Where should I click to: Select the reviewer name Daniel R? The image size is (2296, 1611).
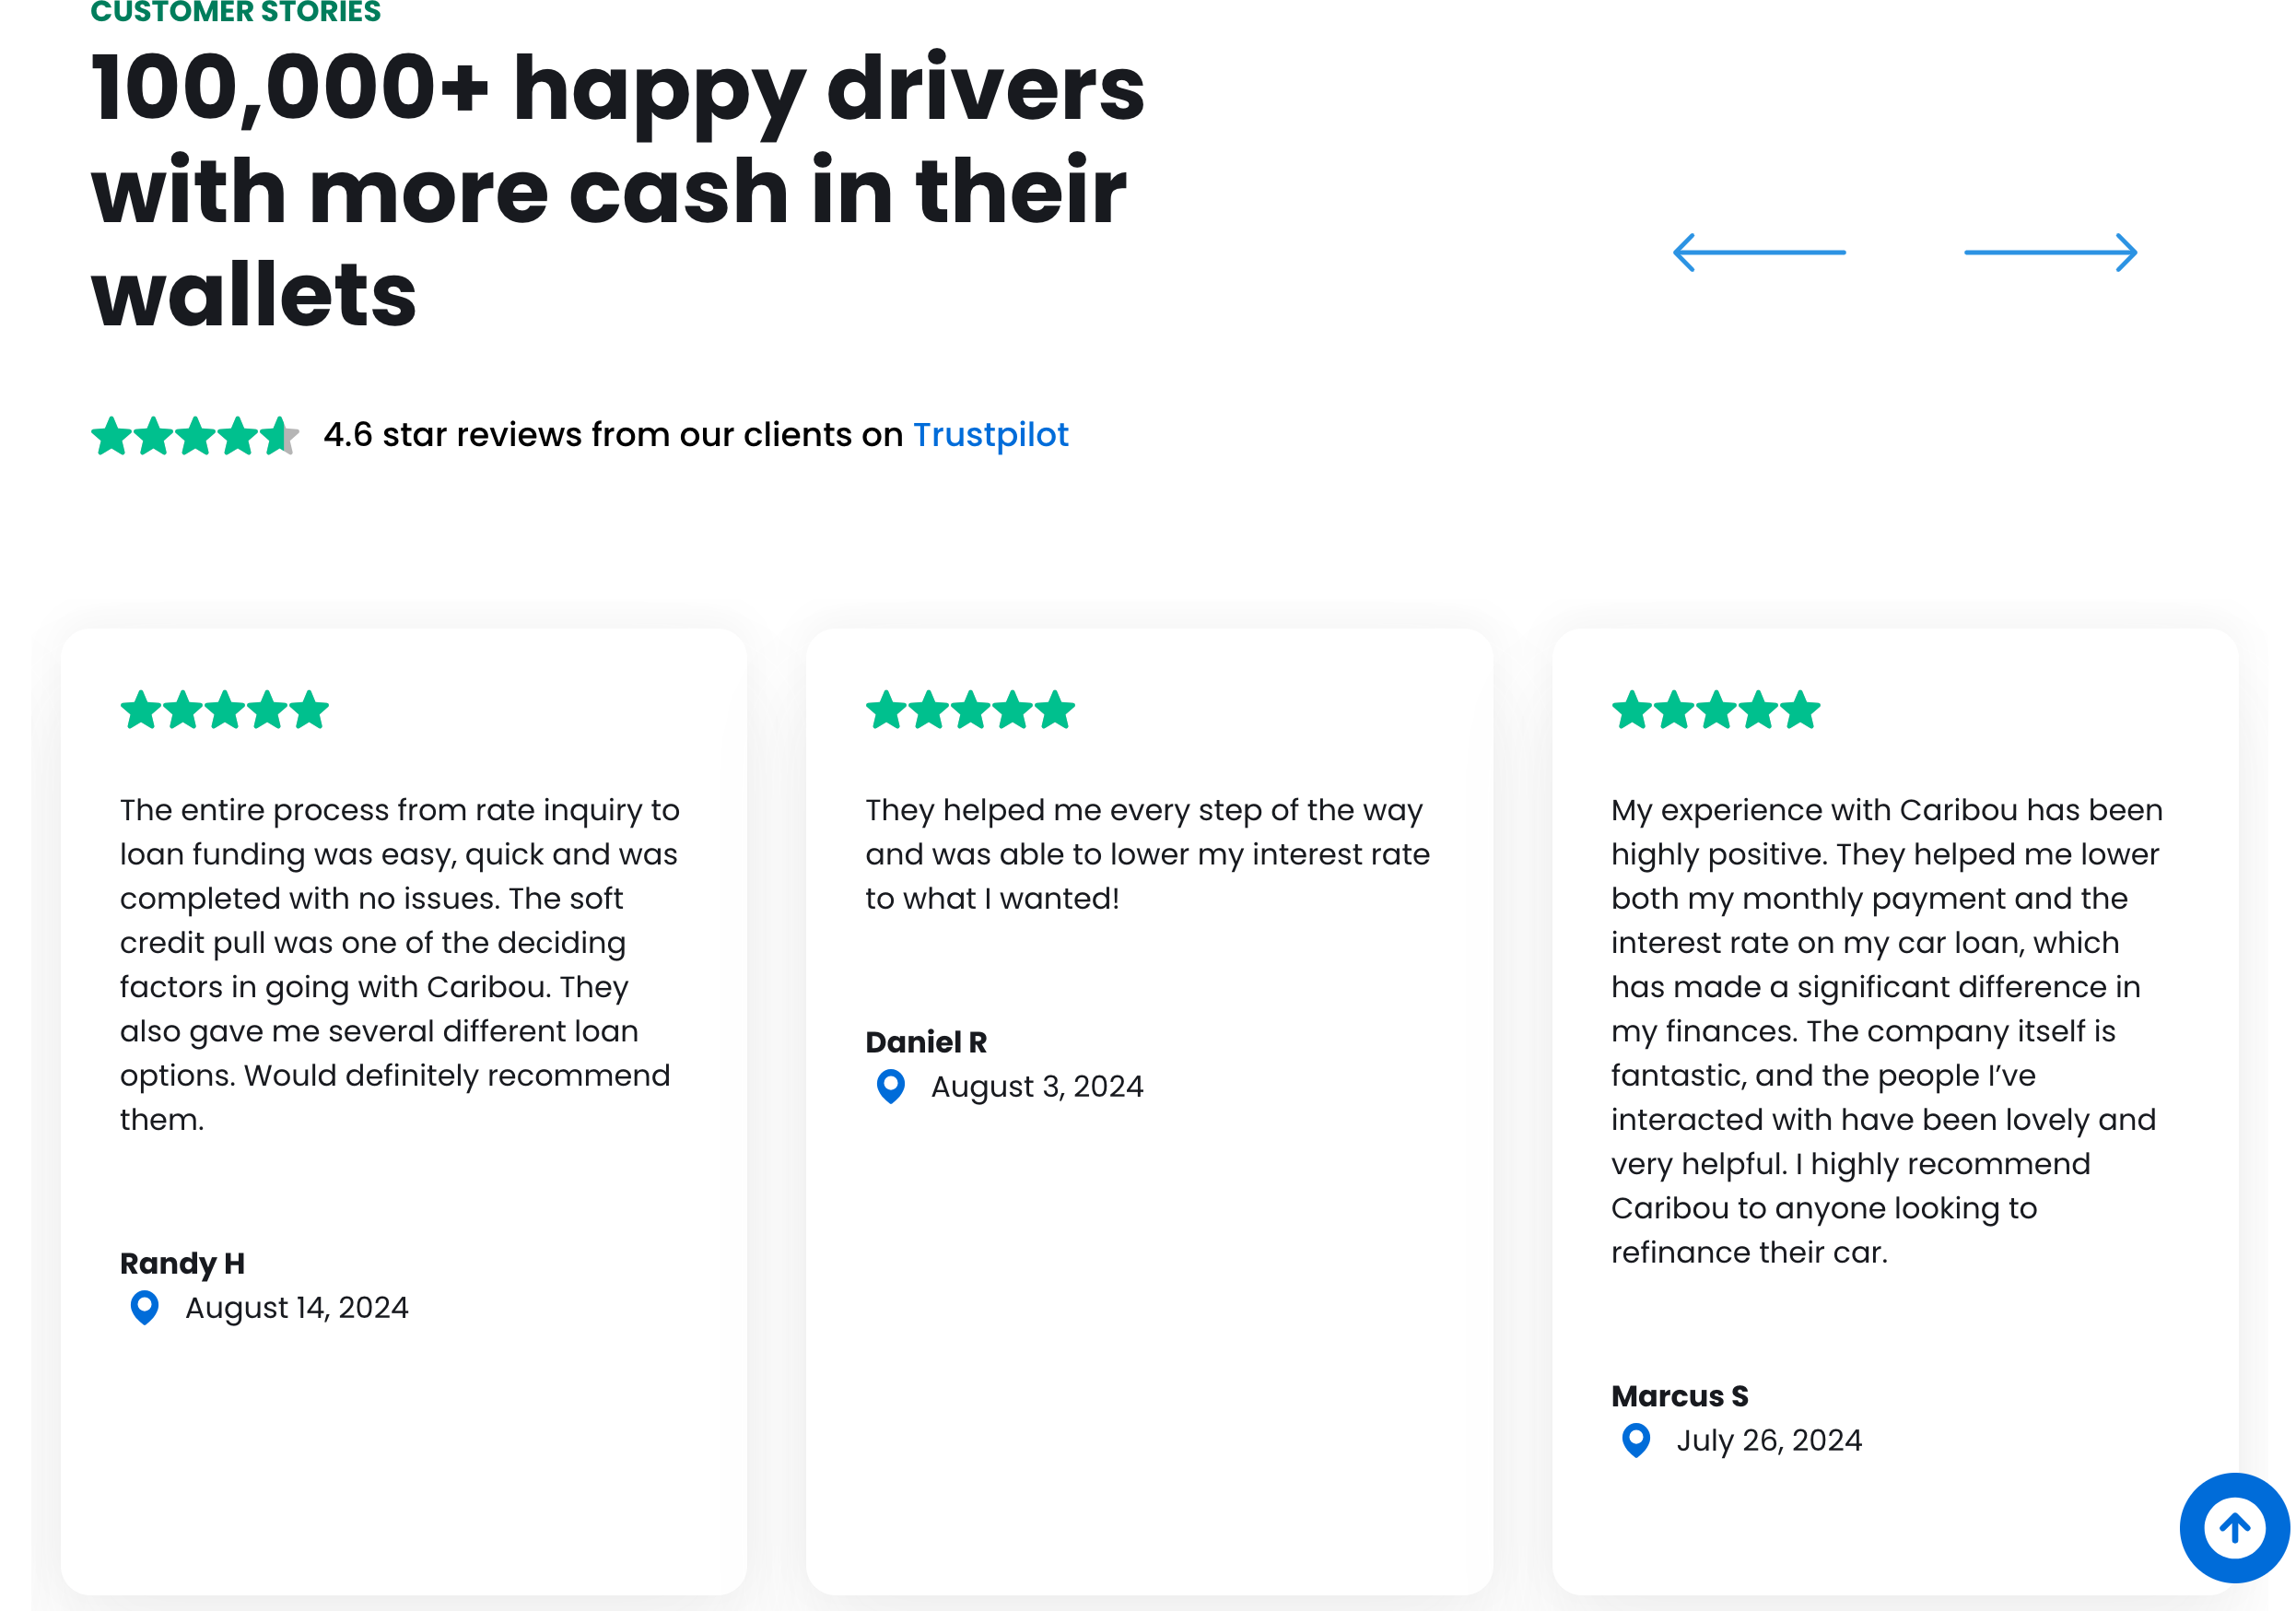click(926, 1042)
